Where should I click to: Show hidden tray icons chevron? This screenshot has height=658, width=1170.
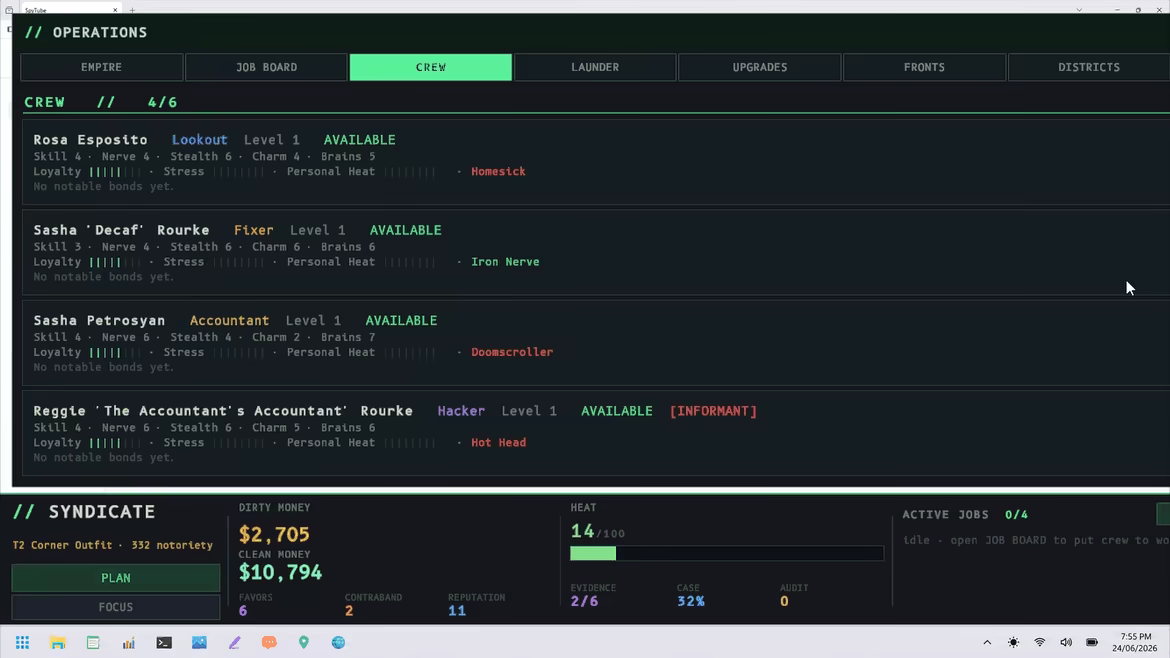coord(987,642)
